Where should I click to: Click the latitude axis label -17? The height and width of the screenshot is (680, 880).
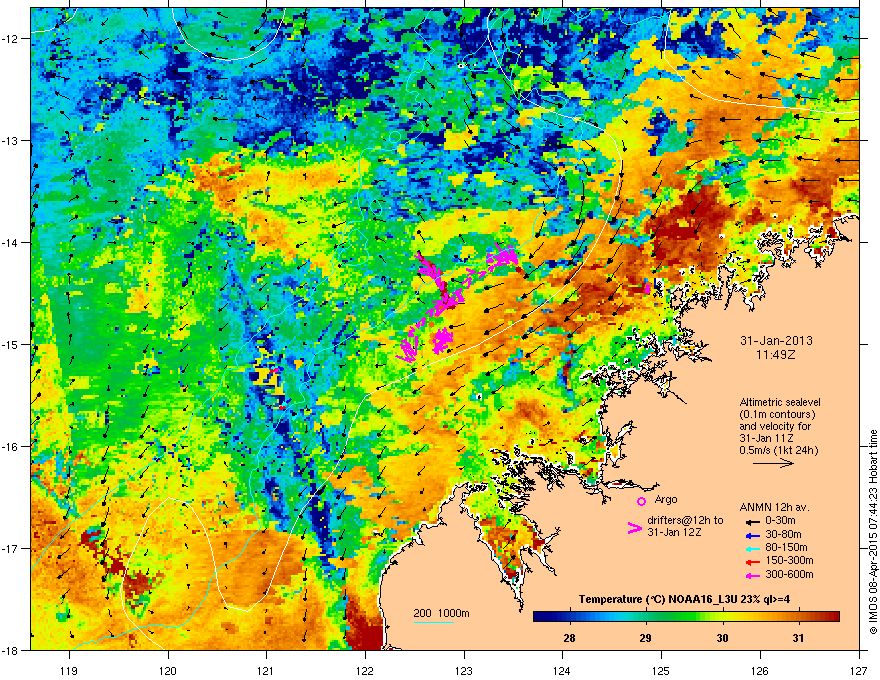(x=10, y=549)
